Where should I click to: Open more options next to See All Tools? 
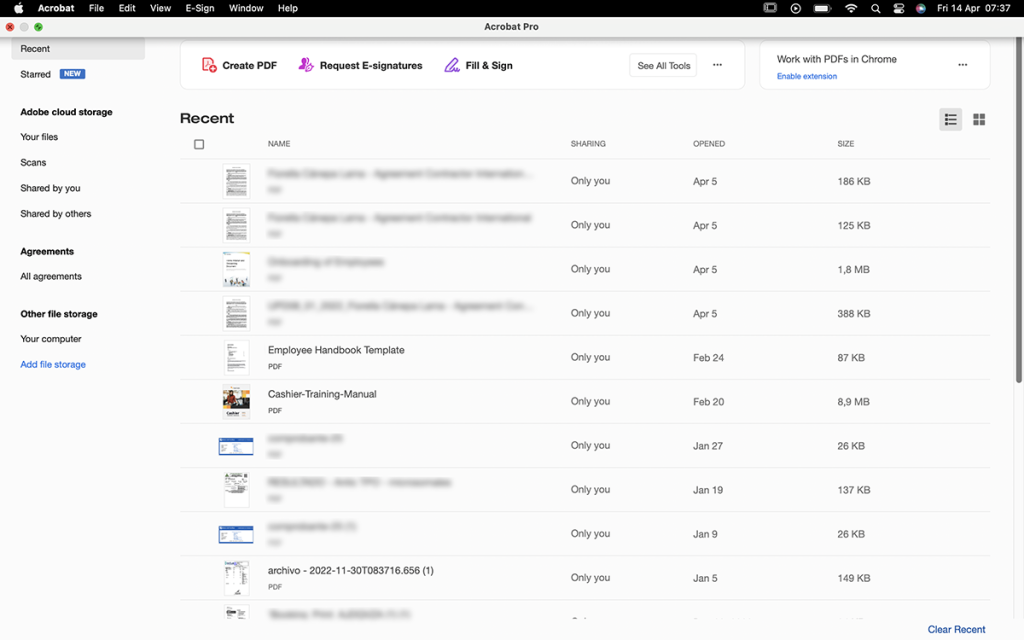click(717, 65)
